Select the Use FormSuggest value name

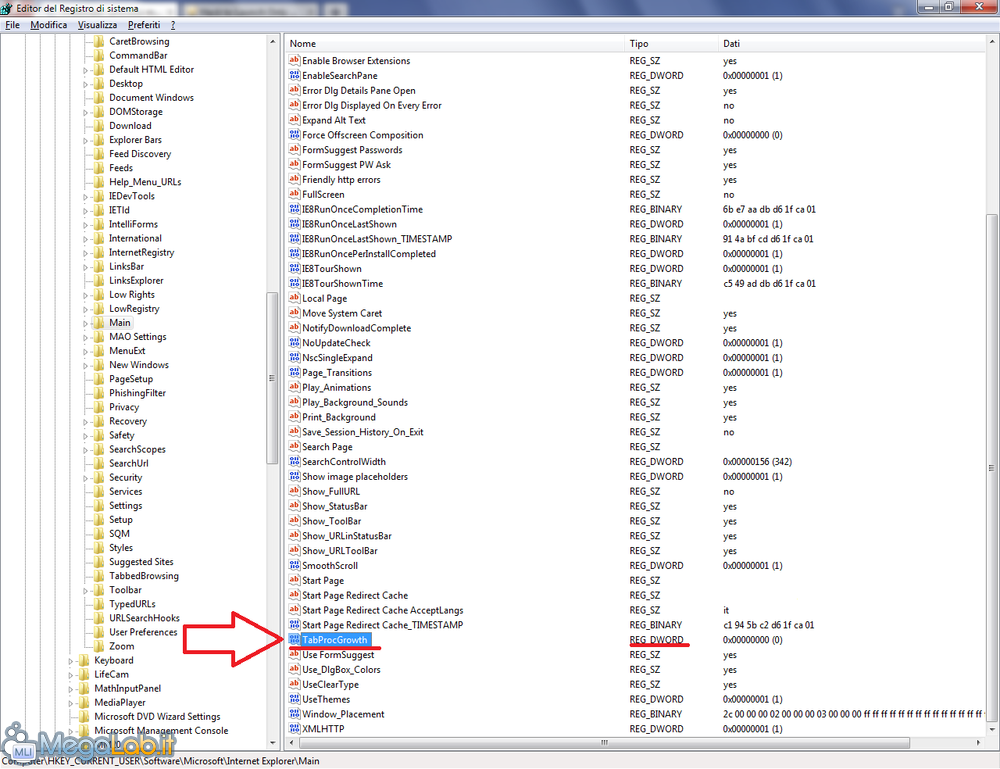point(338,654)
